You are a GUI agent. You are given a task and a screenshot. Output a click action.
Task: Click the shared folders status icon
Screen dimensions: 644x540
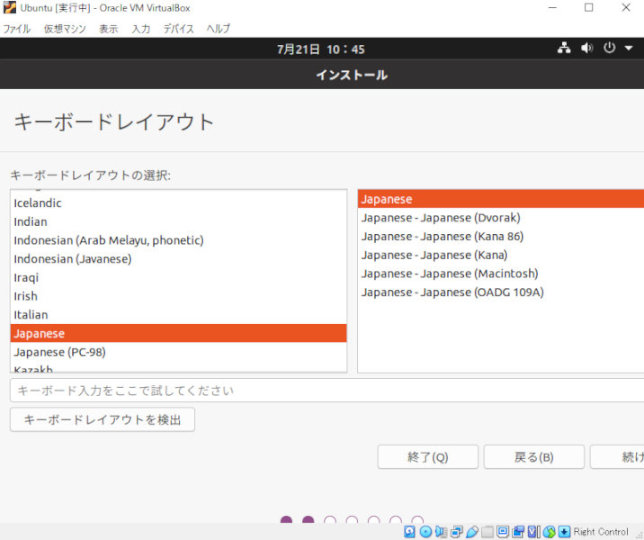pos(487,532)
